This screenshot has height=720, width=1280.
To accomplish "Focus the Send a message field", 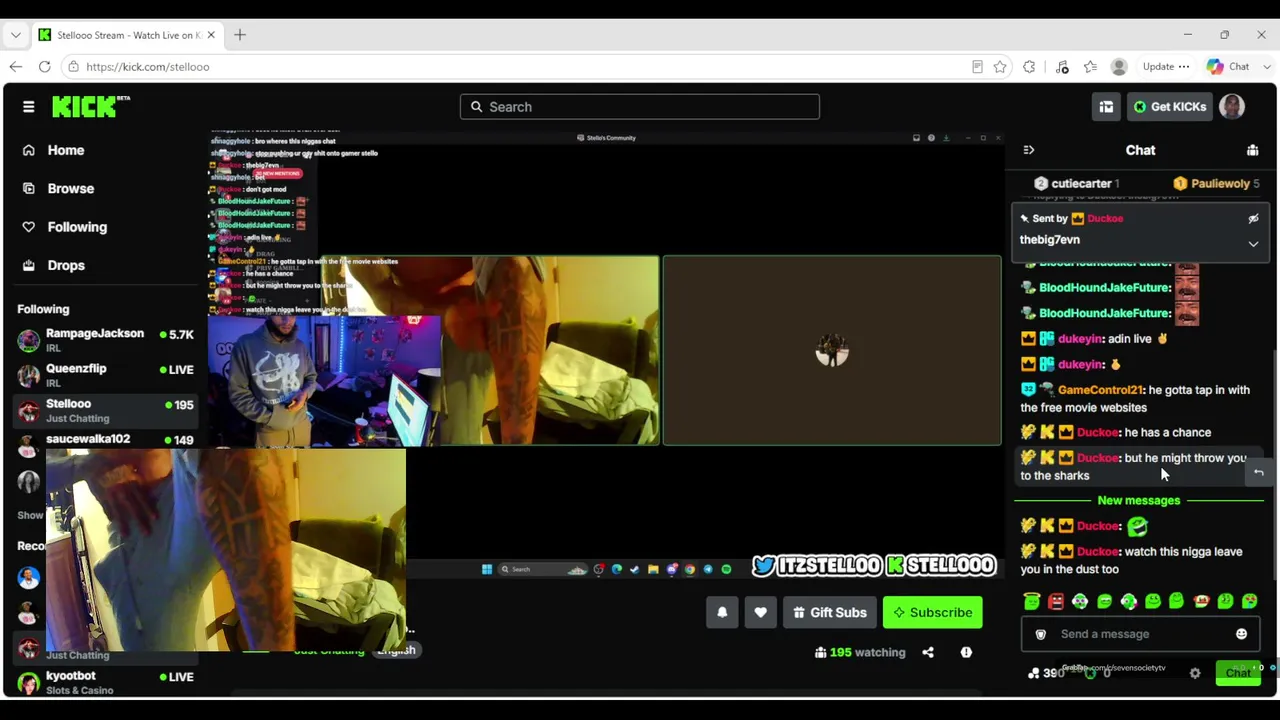I will point(1140,634).
